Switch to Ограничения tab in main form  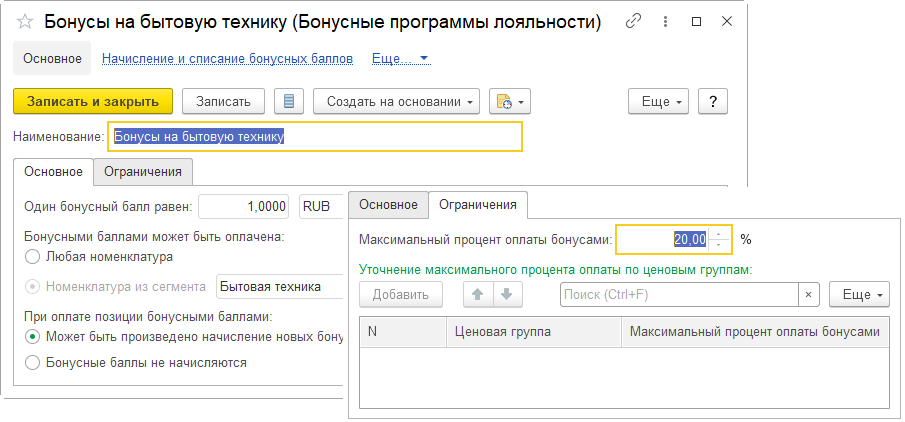click(143, 171)
